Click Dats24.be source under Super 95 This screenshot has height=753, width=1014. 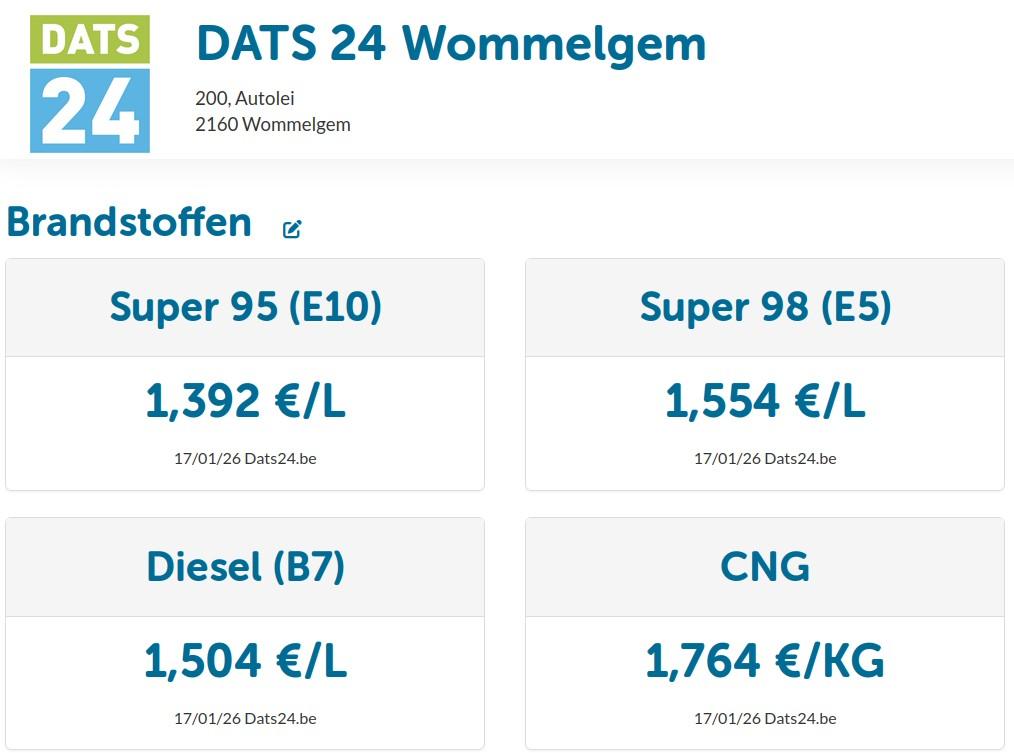tap(281, 459)
